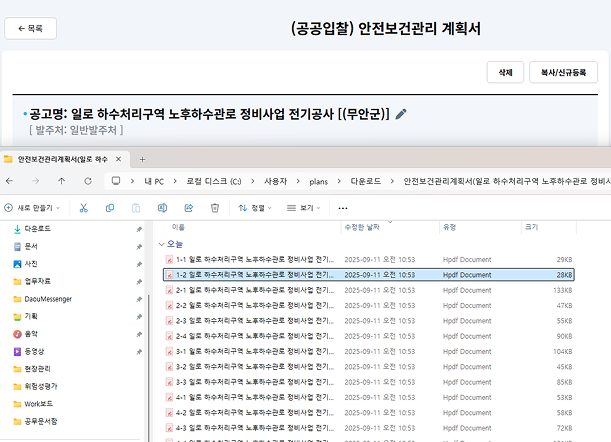This screenshot has height=442, width=611.
Task: Unpin DaouMessenger using its pin icon
Action: pyautogui.click(x=138, y=298)
